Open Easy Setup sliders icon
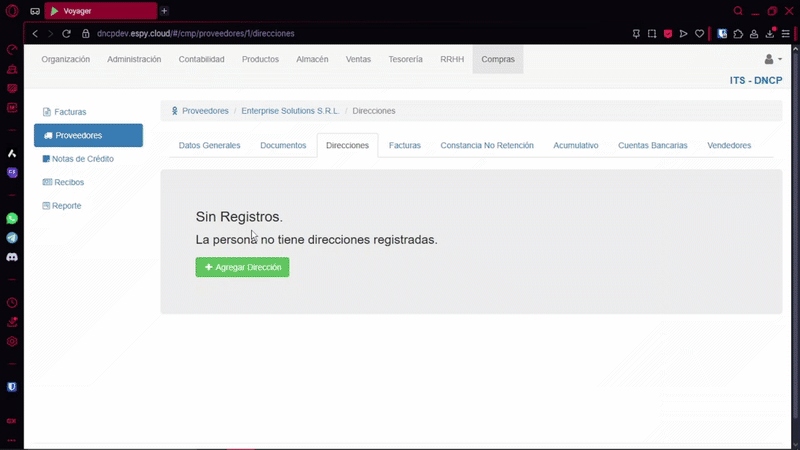800x450 pixels. coord(786,34)
